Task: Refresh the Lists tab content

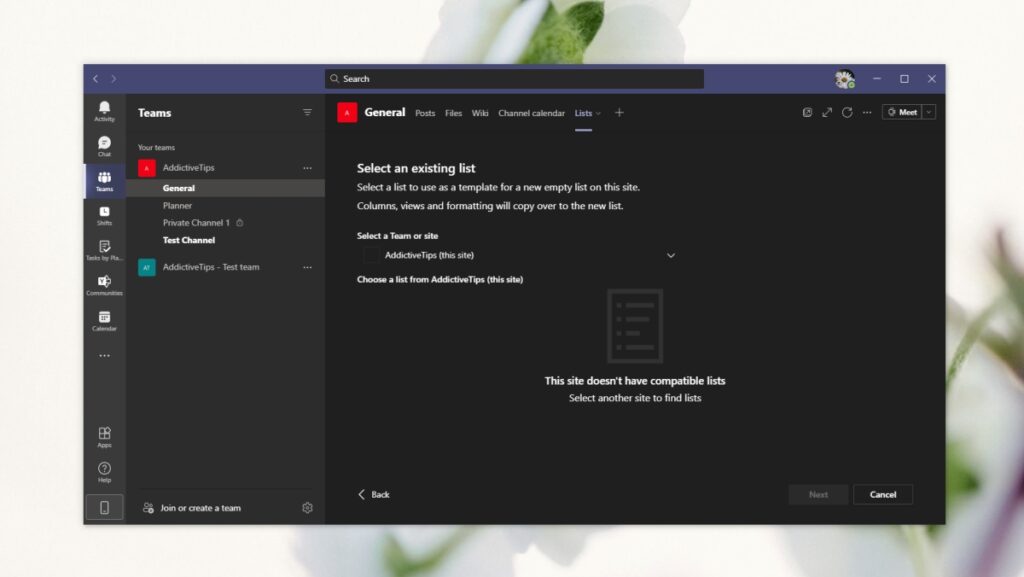Action: (846, 112)
